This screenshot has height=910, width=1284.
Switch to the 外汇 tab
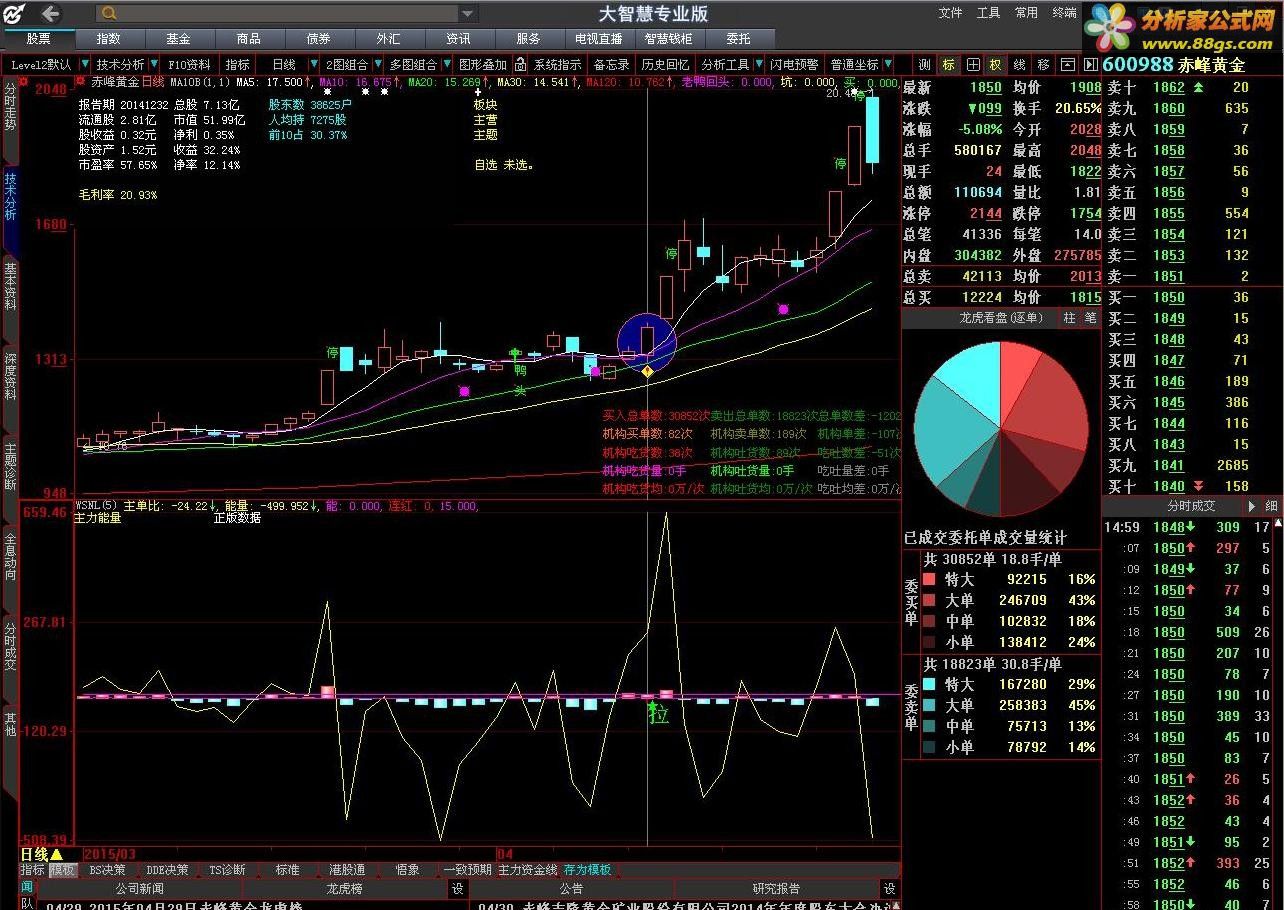click(388, 39)
